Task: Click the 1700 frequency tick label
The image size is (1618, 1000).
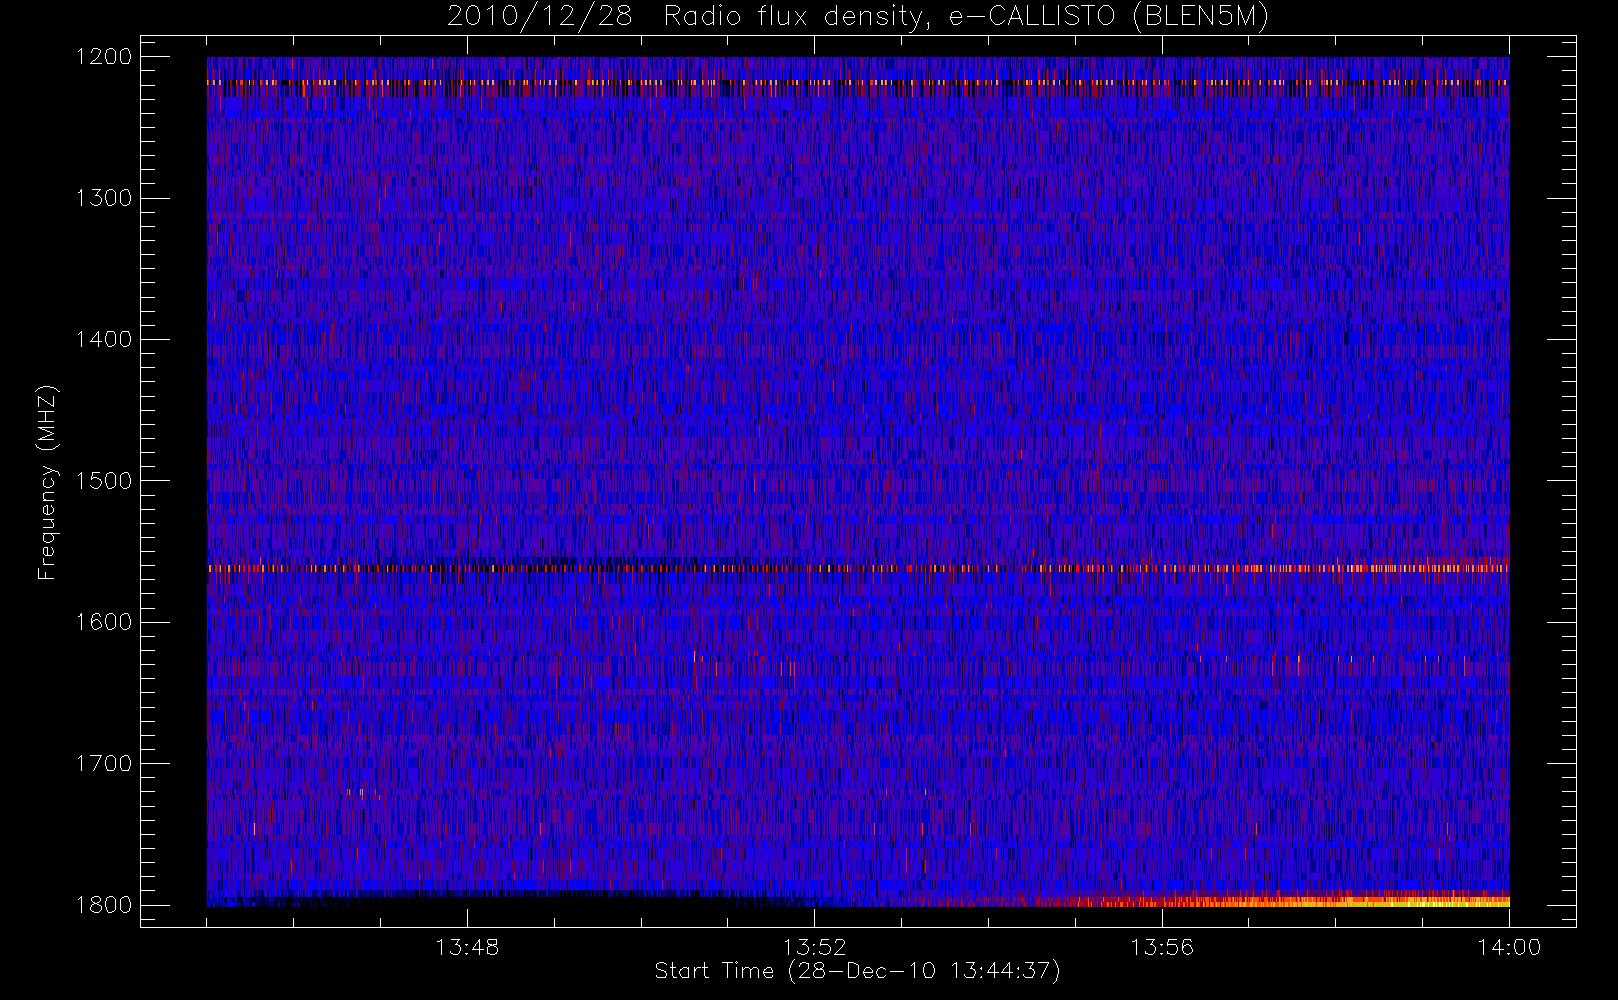Action: pos(104,763)
